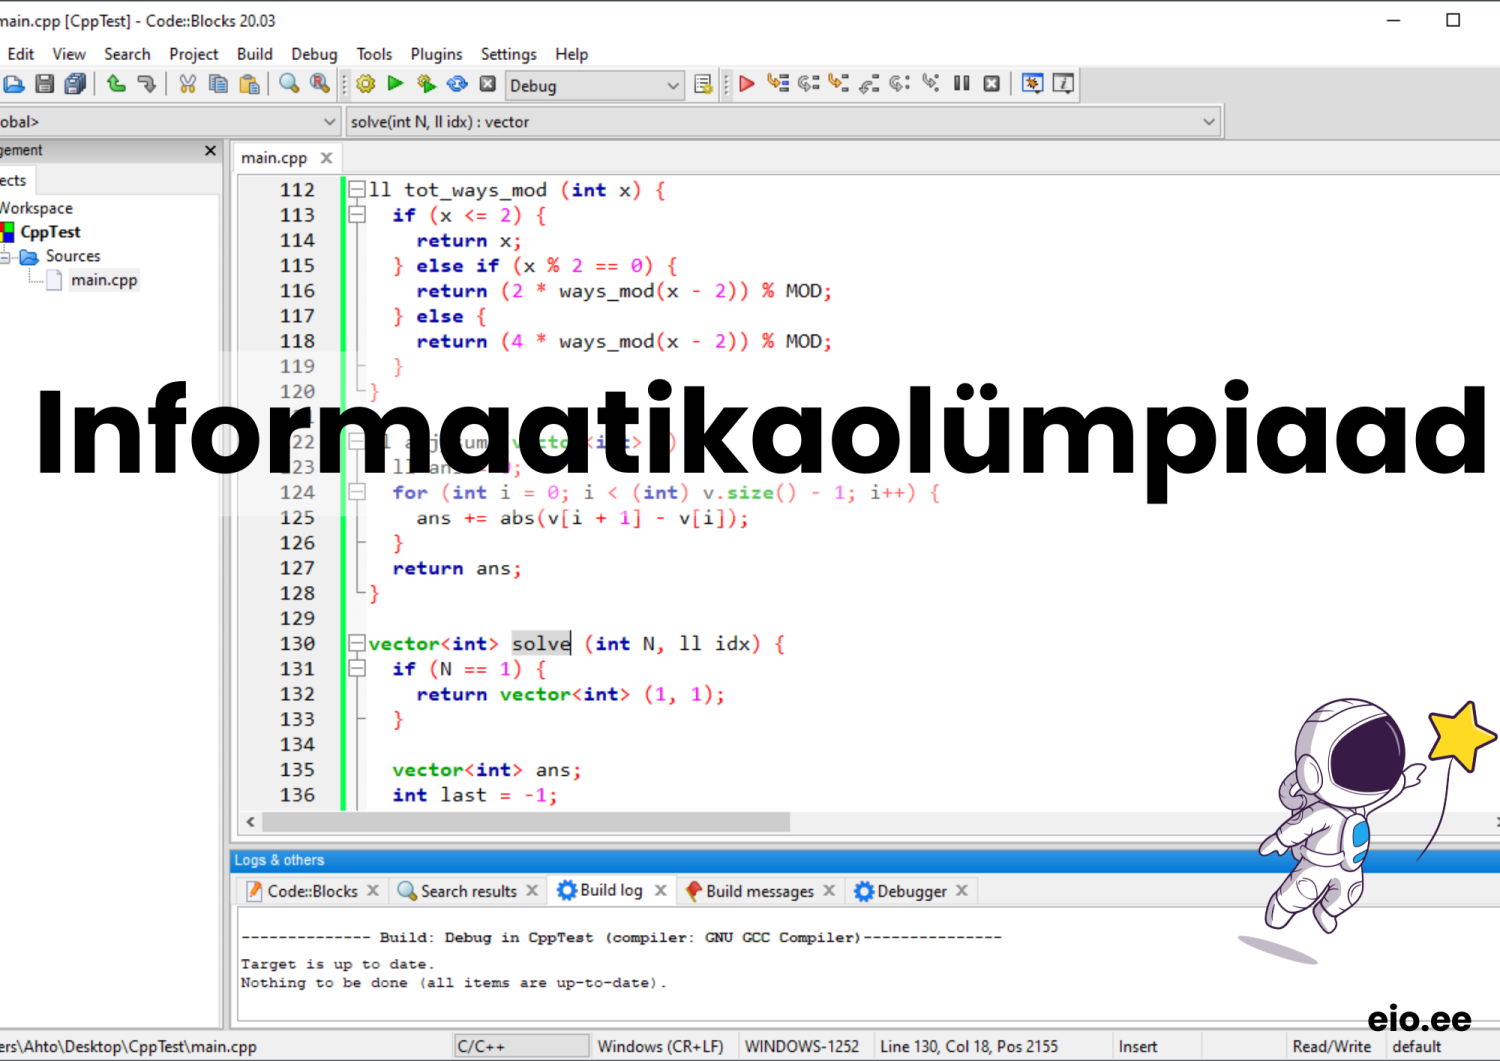The width and height of the screenshot is (1500, 1061).
Task: Open the solve function symbol dropdown
Action: coord(784,122)
